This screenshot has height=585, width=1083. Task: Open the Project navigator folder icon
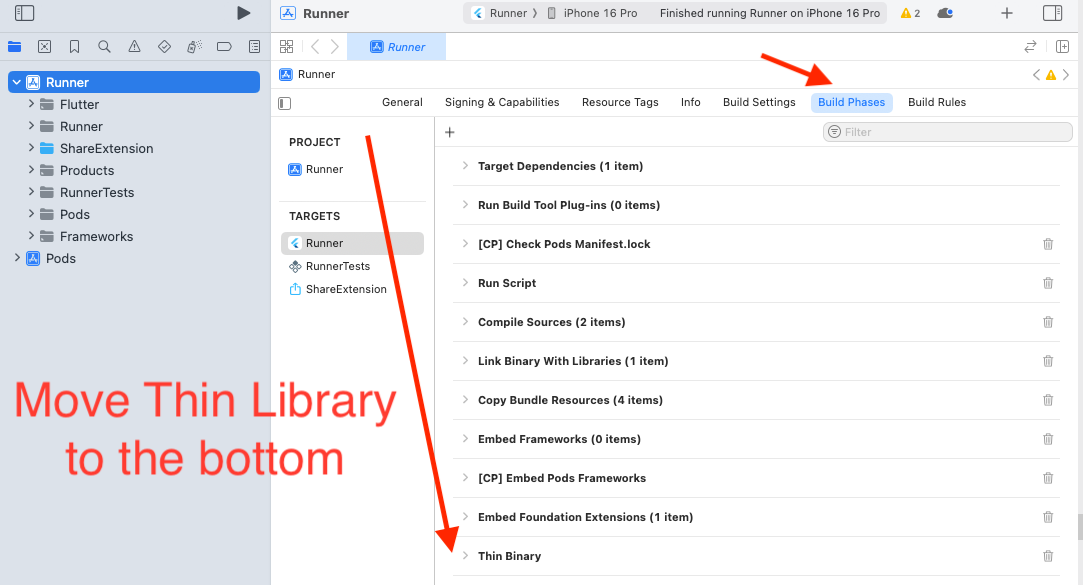[x=15, y=46]
